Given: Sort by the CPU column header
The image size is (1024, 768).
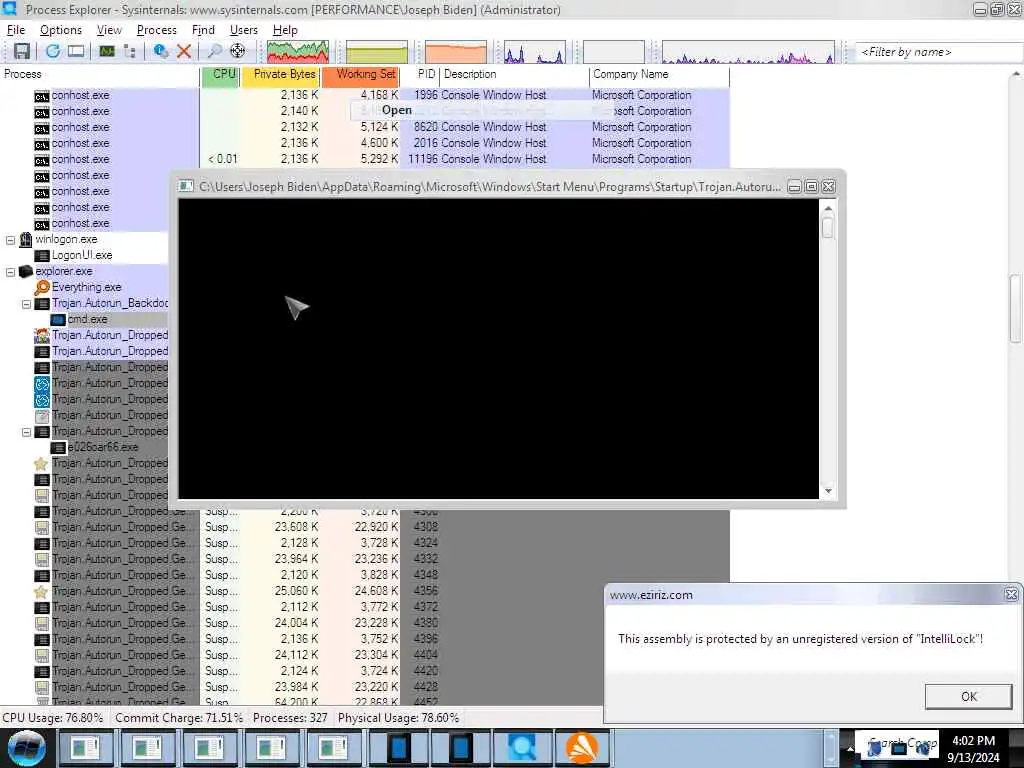Looking at the screenshot, I should click(x=220, y=74).
